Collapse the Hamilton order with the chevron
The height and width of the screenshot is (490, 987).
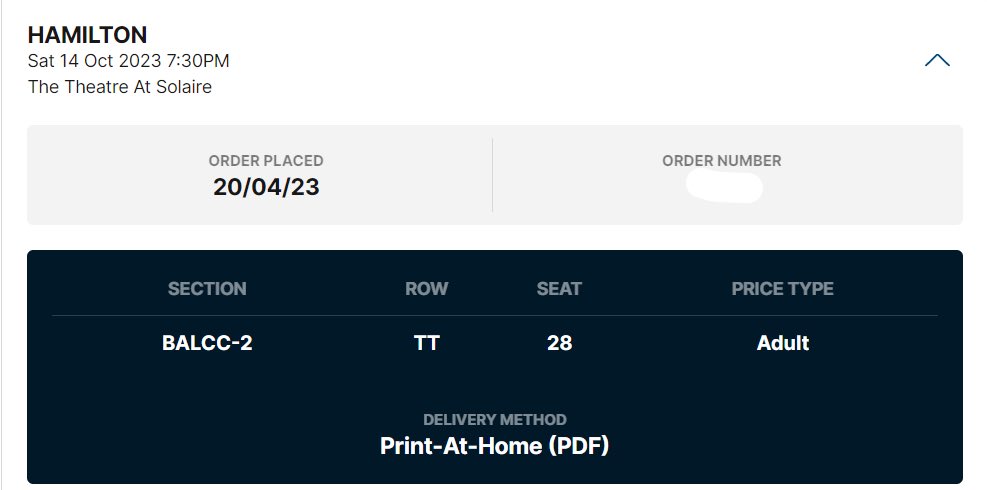pyautogui.click(x=937, y=60)
